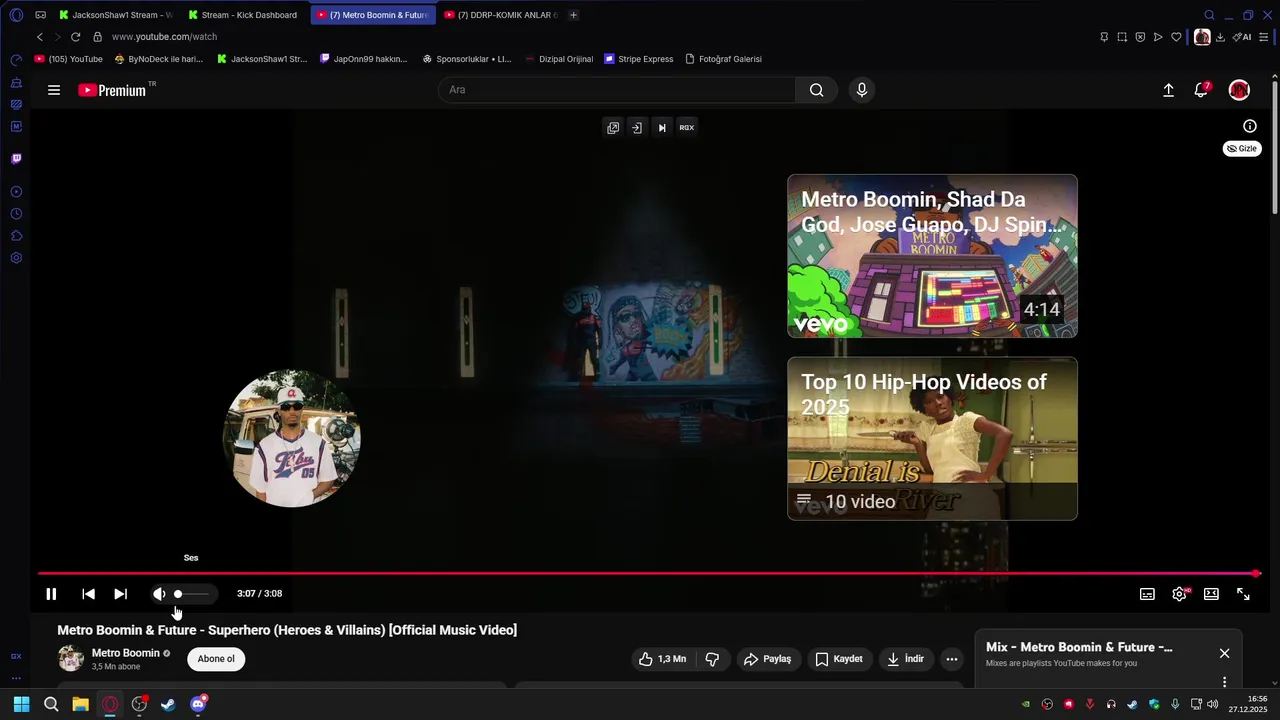Viewport: 1280px width, 720px height.
Task: Pause the video with the pause button
Action: (51, 594)
